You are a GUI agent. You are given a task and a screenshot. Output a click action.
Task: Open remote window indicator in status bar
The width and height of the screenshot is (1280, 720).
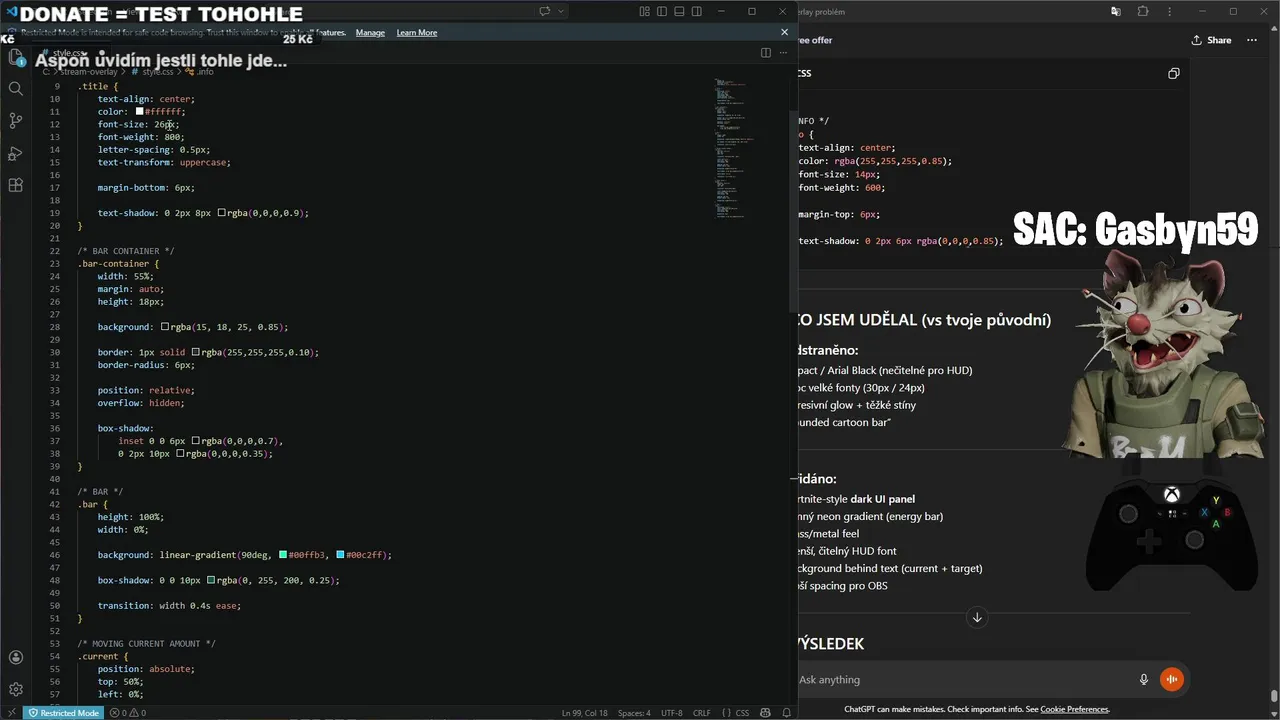pos(11,713)
